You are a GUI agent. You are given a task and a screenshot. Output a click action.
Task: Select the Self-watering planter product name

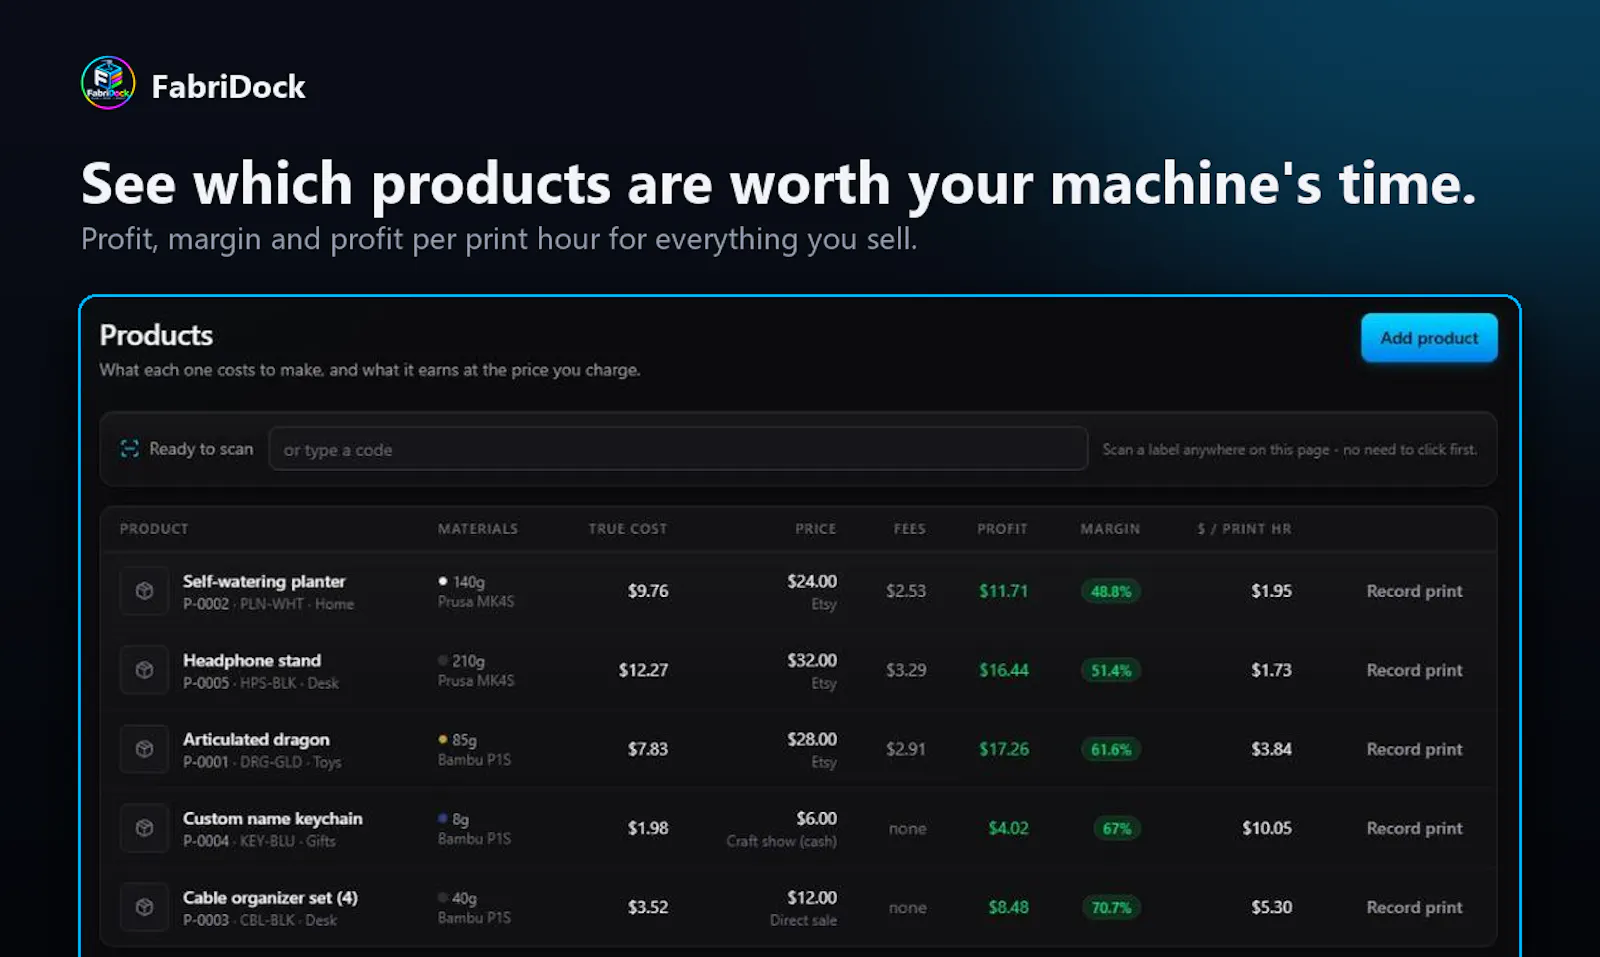(264, 581)
